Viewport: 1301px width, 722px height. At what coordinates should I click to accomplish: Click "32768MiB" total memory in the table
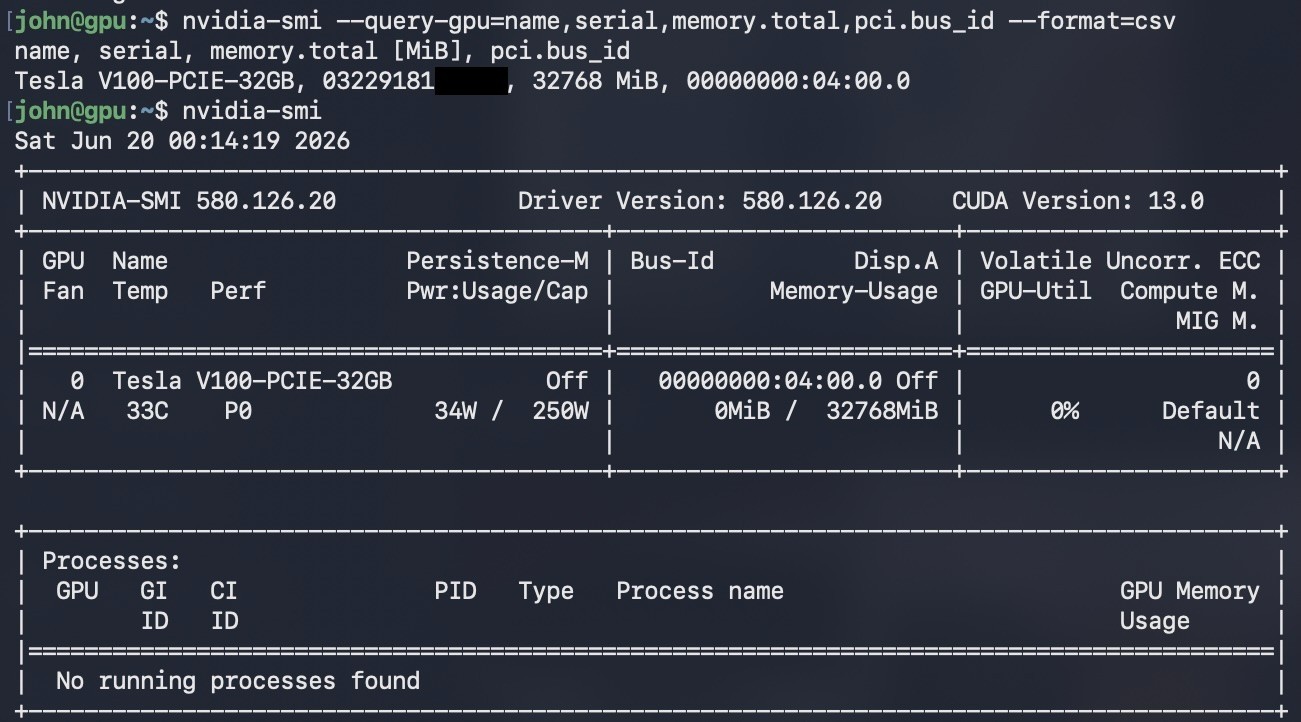coord(882,410)
